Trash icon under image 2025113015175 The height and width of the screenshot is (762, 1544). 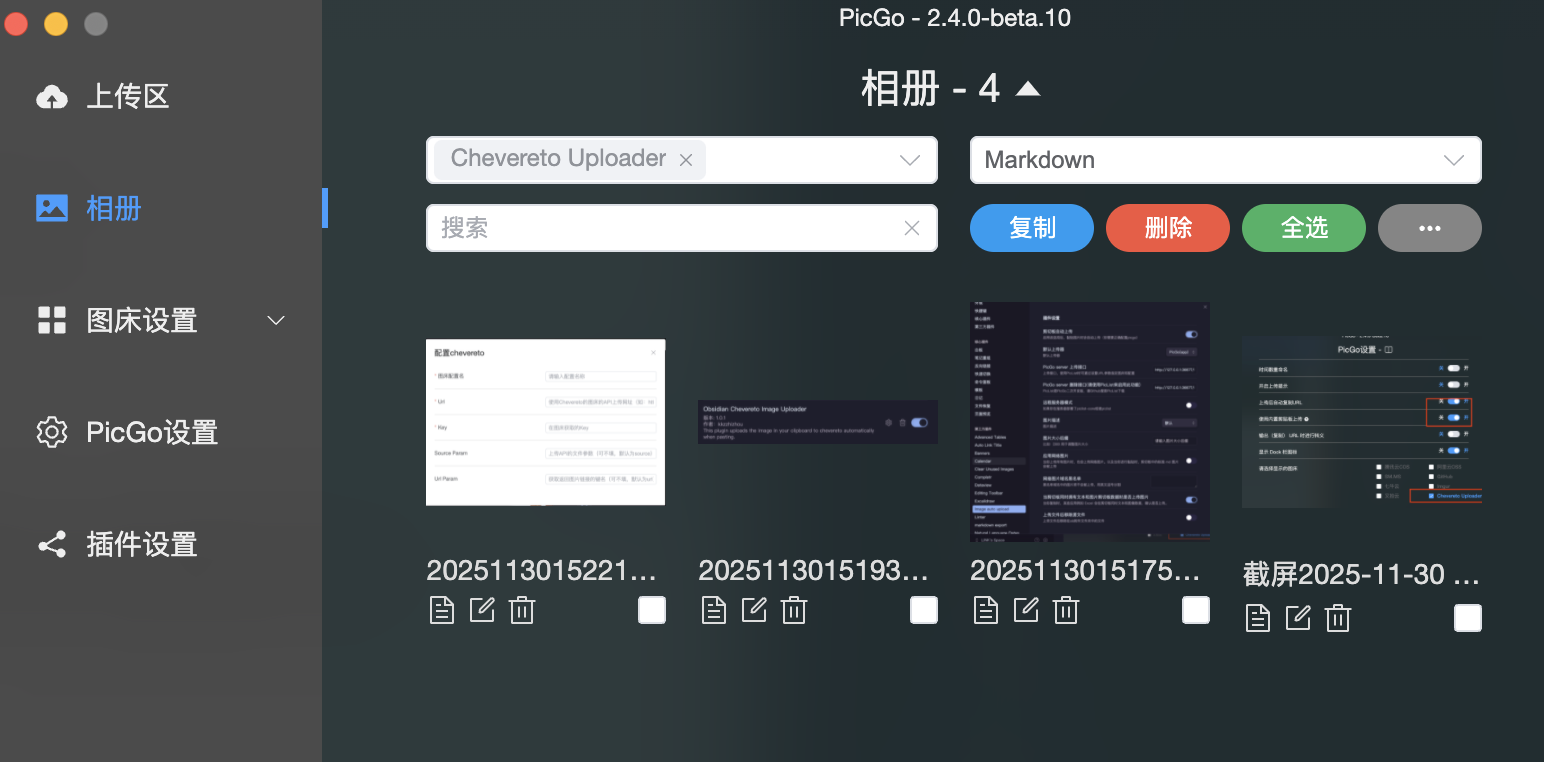[x=1066, y=610]
